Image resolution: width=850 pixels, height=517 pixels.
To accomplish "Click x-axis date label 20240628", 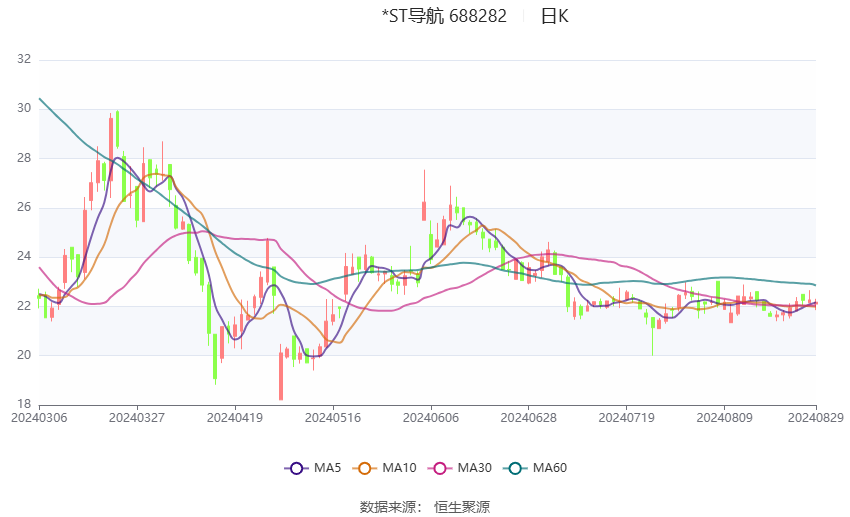I will click(529, 418).
